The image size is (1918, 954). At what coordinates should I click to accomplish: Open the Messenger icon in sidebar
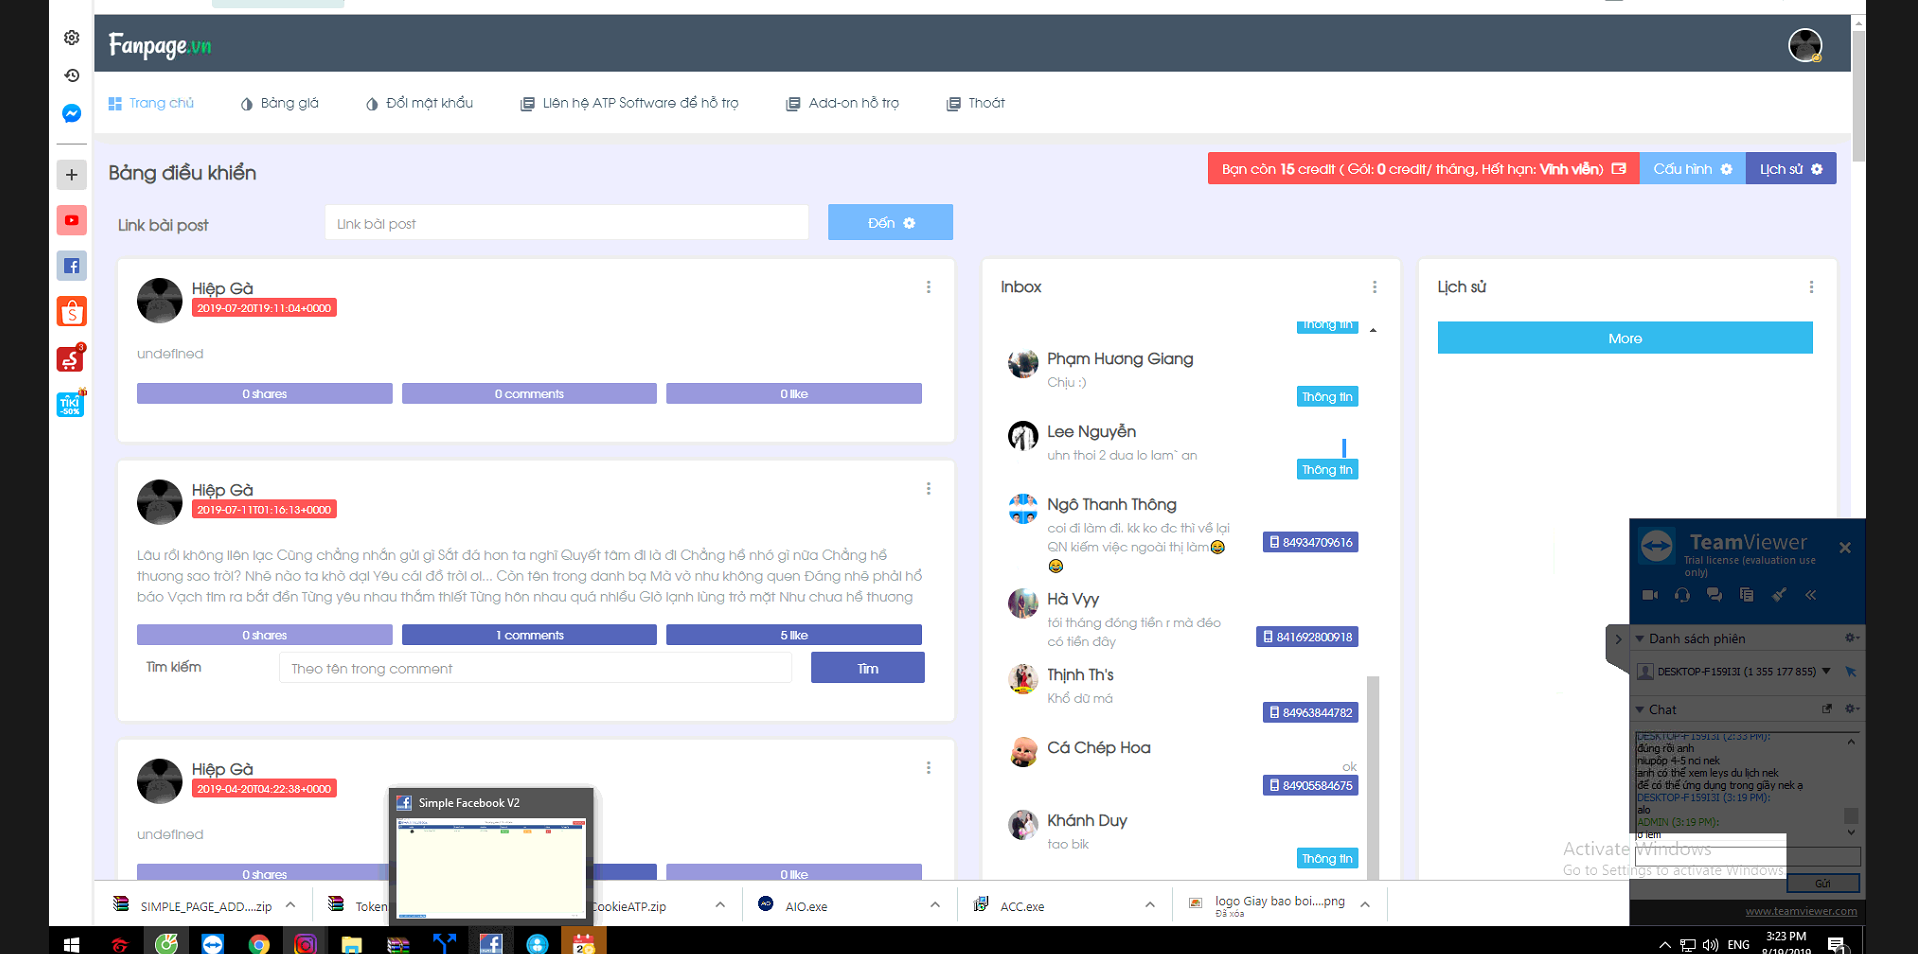click(x=72, y=114)
